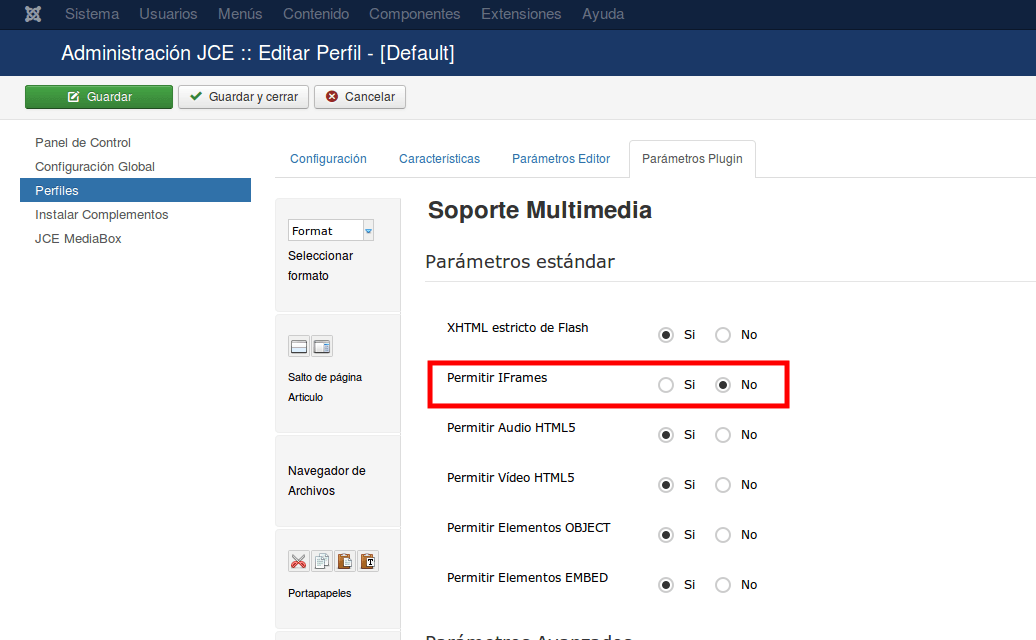This screenshot has width=1036, height=640.
Task: Open Configuración Global in sidebar
Action: click(94, 166)
